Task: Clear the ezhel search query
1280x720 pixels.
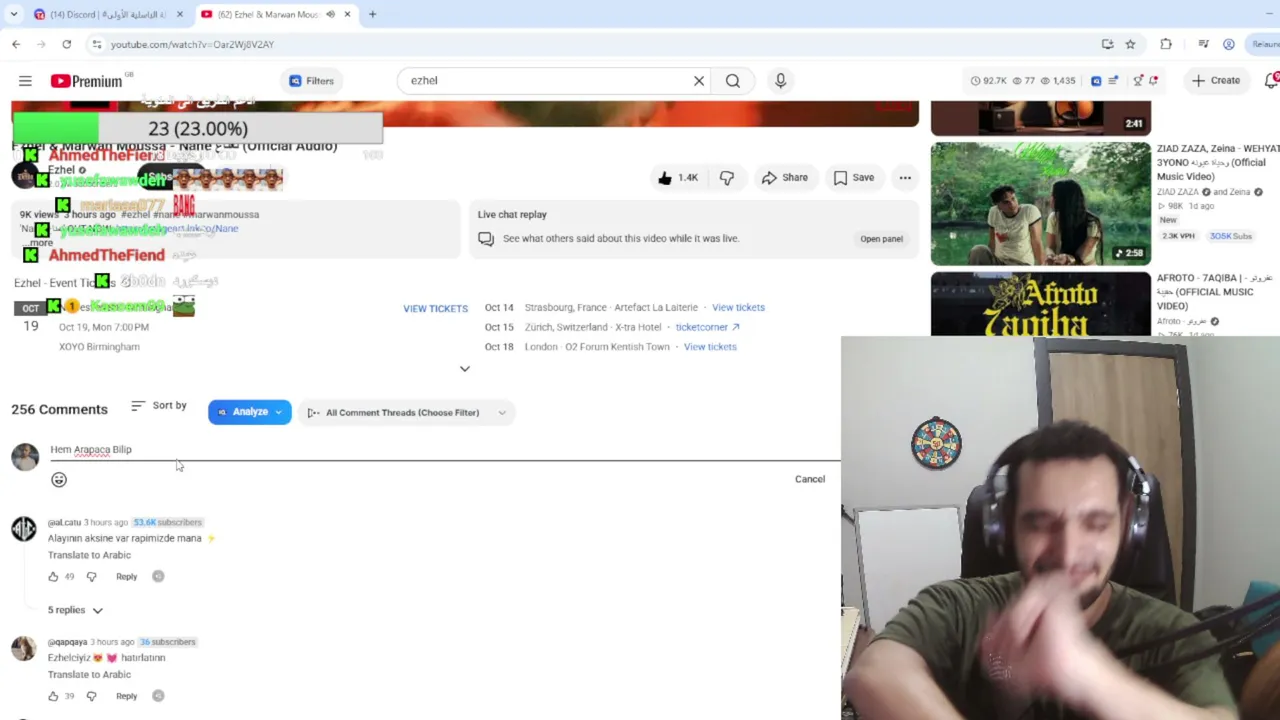Action: pos(699,81)
